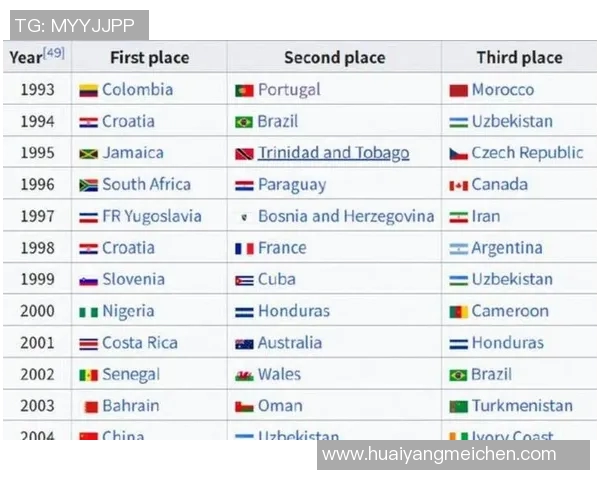
Task: Follow the Czech Republic link
Action: [x=527, y=153]
